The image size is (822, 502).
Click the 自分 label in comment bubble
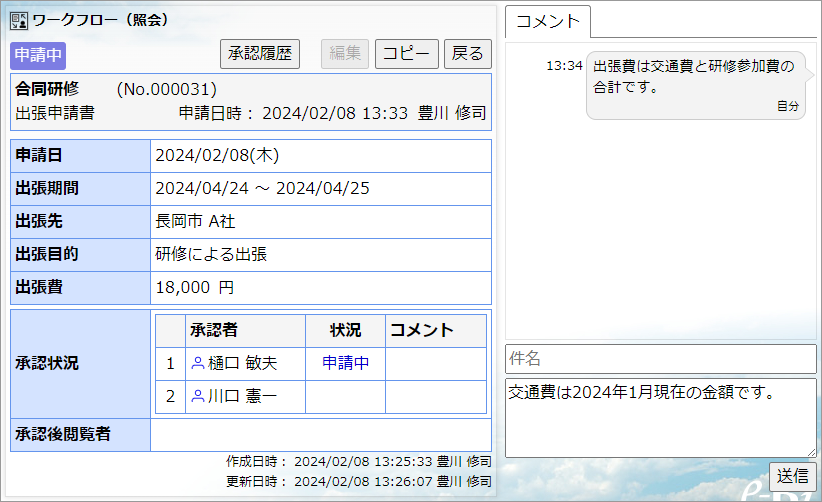(787, 106)
